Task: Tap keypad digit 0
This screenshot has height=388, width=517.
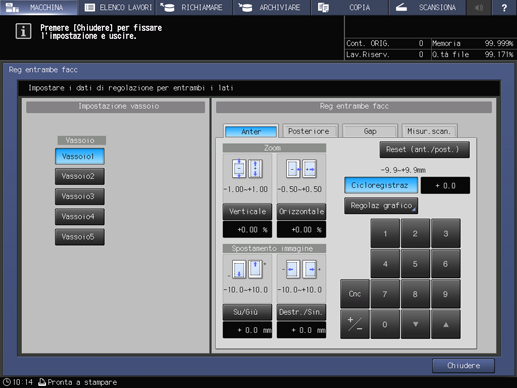Action: coord(385,324)
